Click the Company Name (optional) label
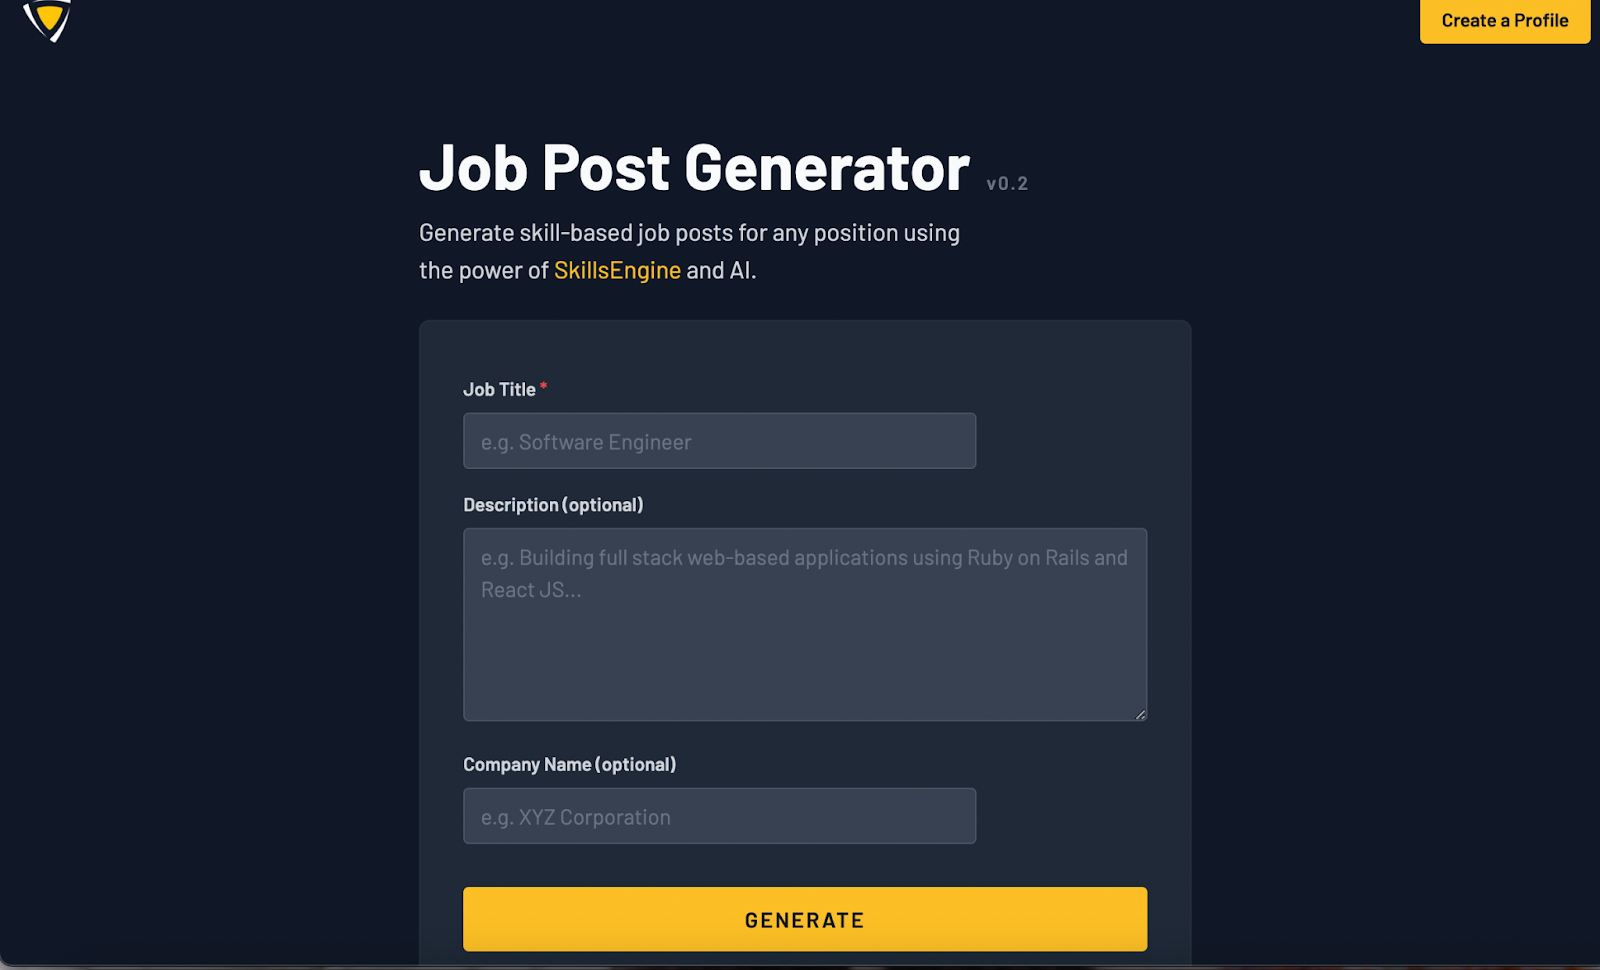Screen dimensions: 1600x970 point(569,765)
